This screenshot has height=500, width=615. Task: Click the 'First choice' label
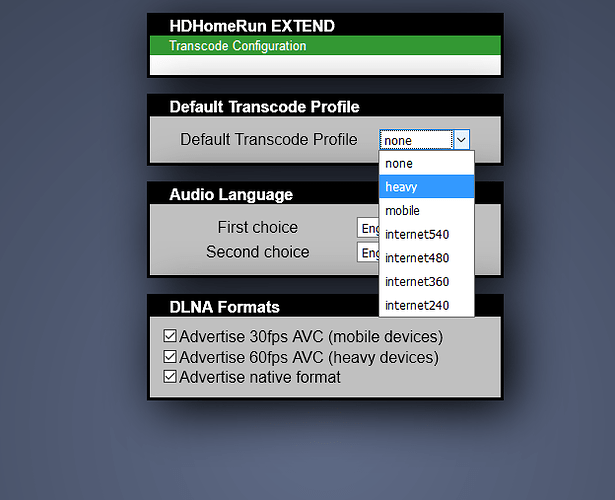258,227
